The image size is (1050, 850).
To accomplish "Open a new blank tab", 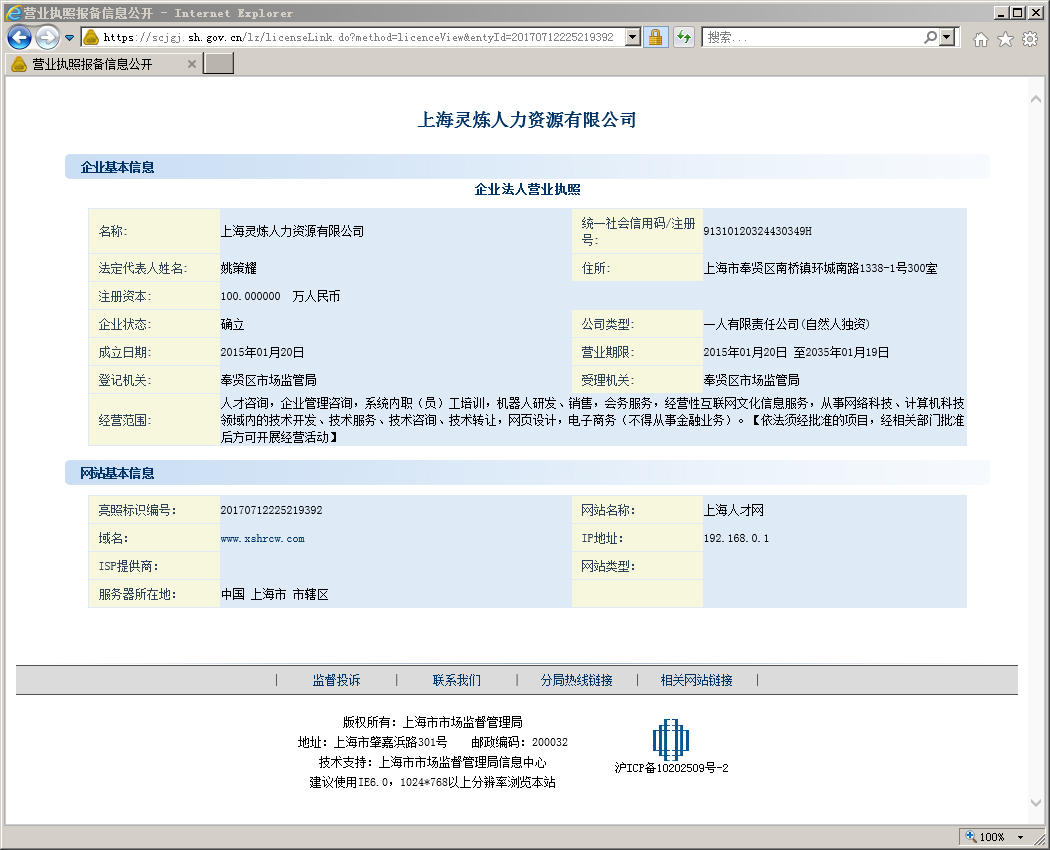I will (218, 64).
